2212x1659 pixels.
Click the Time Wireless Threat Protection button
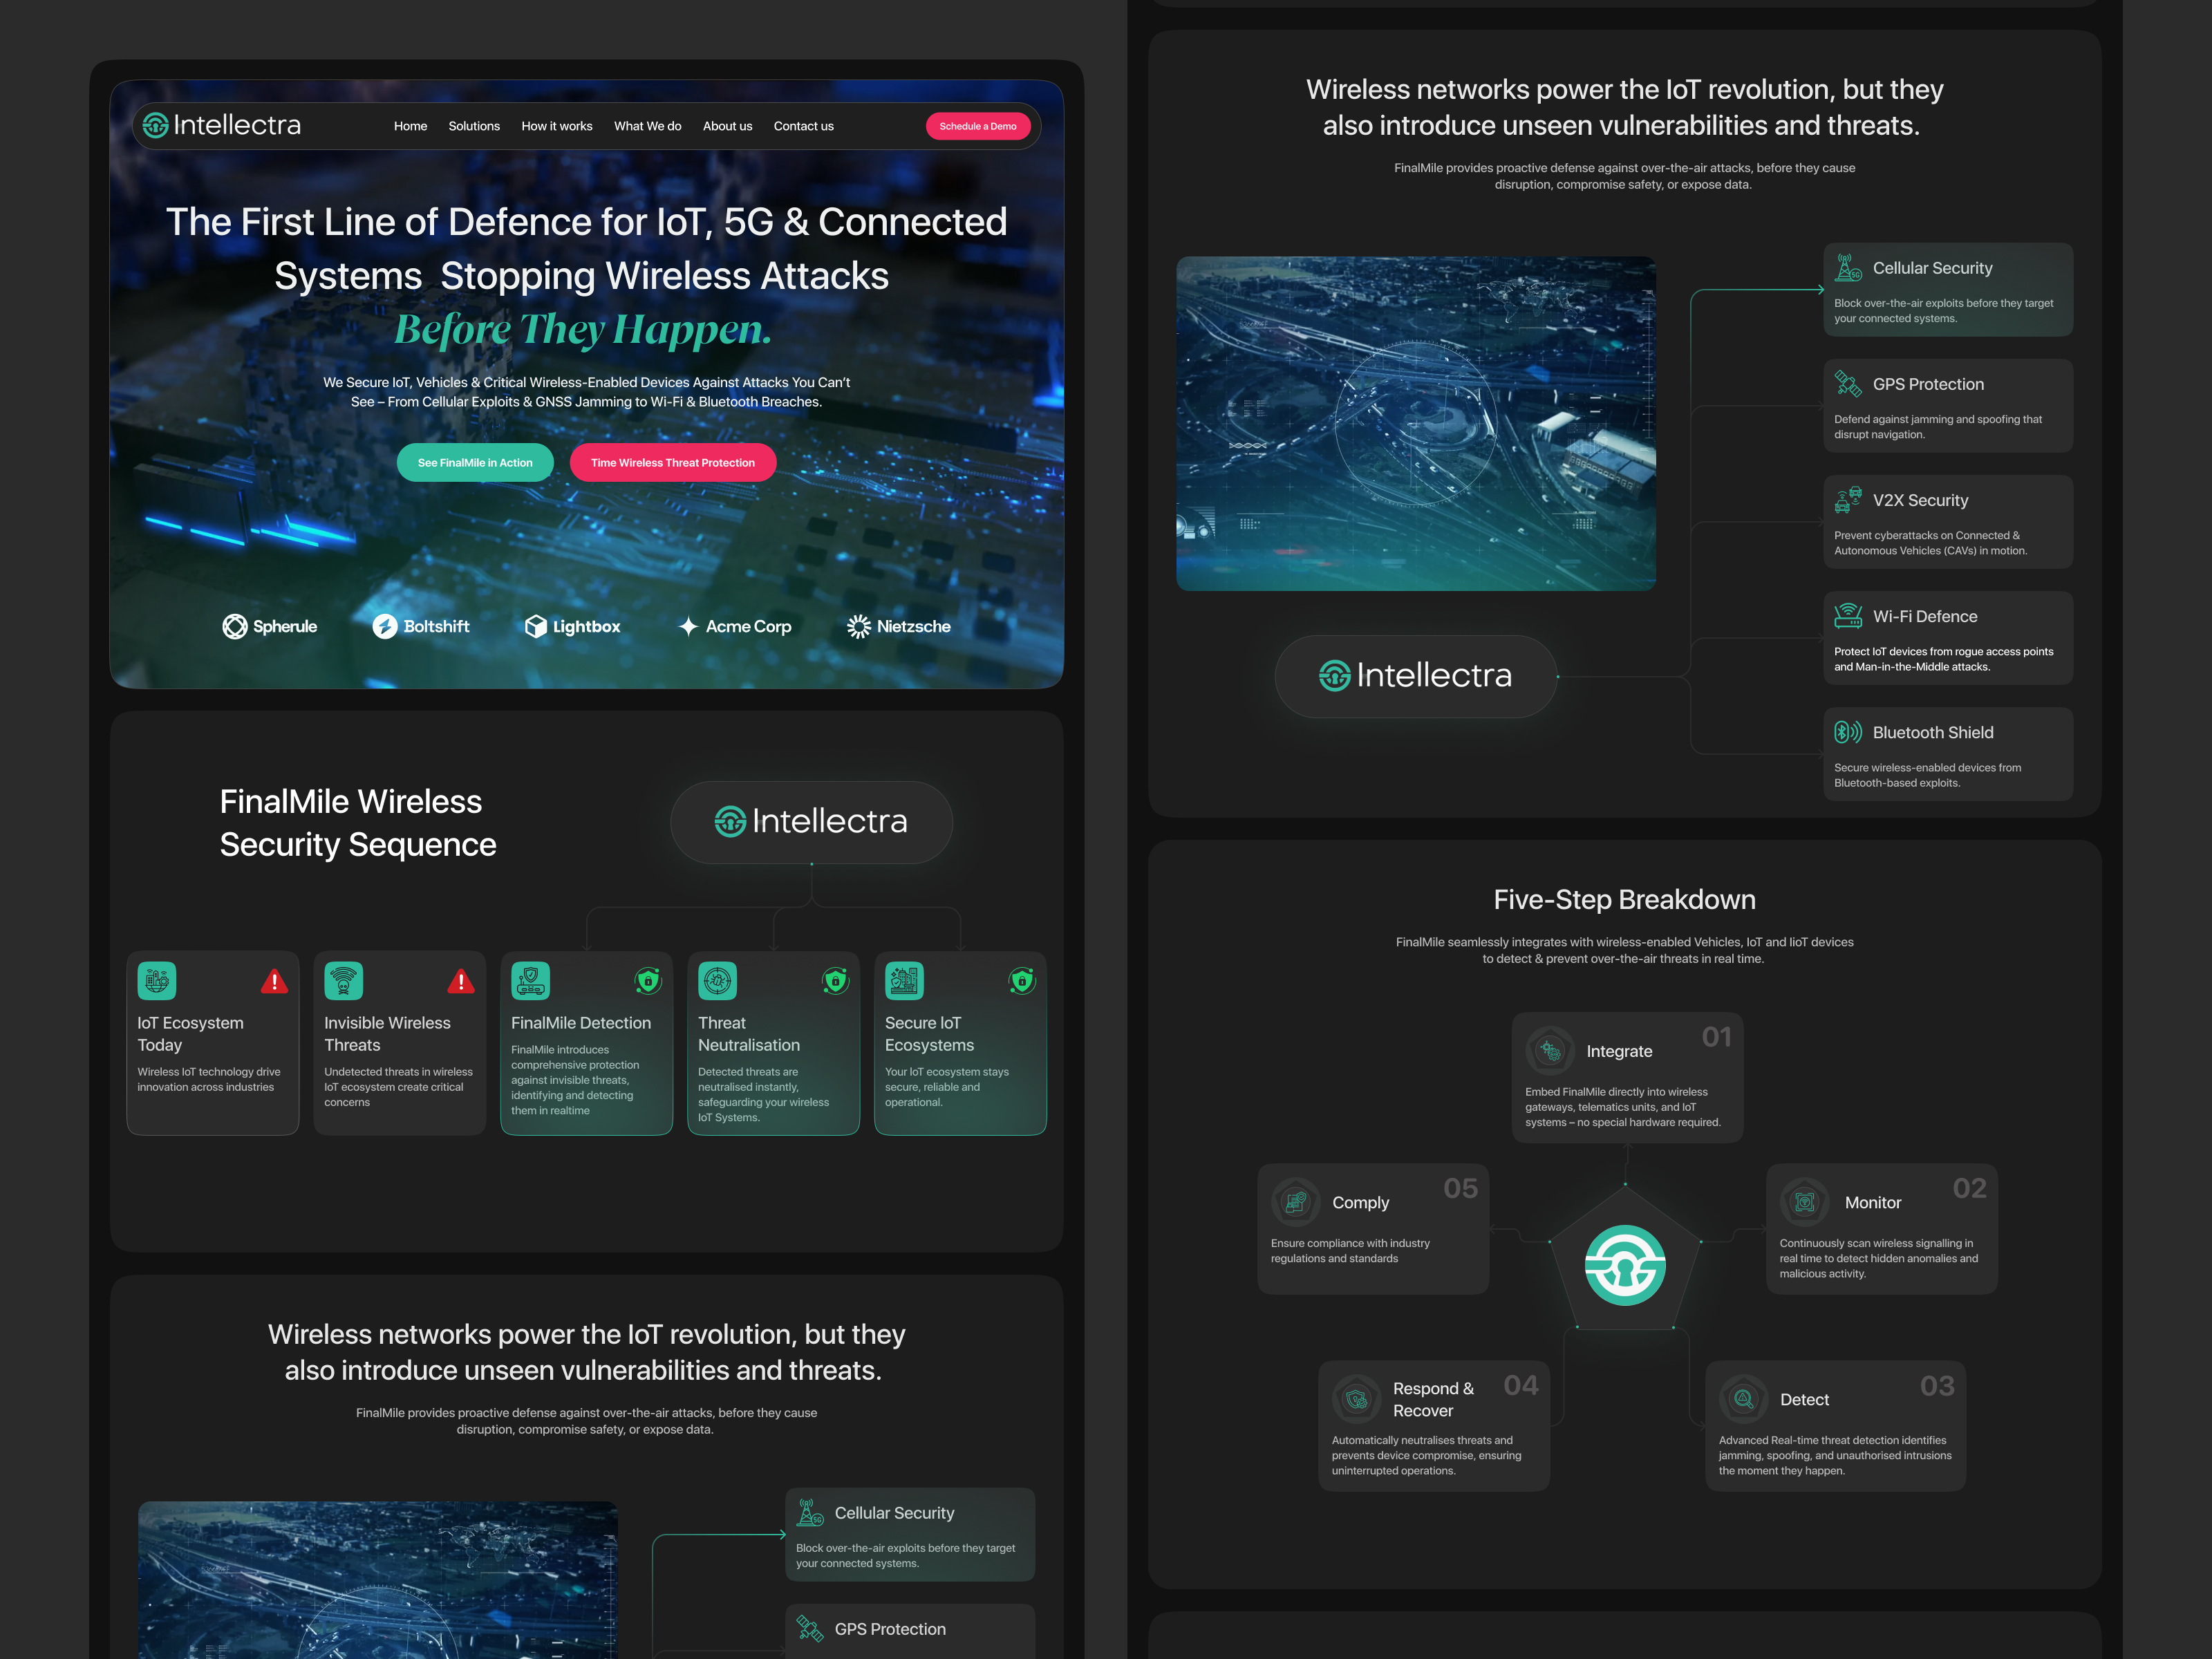tap(672, 462)
